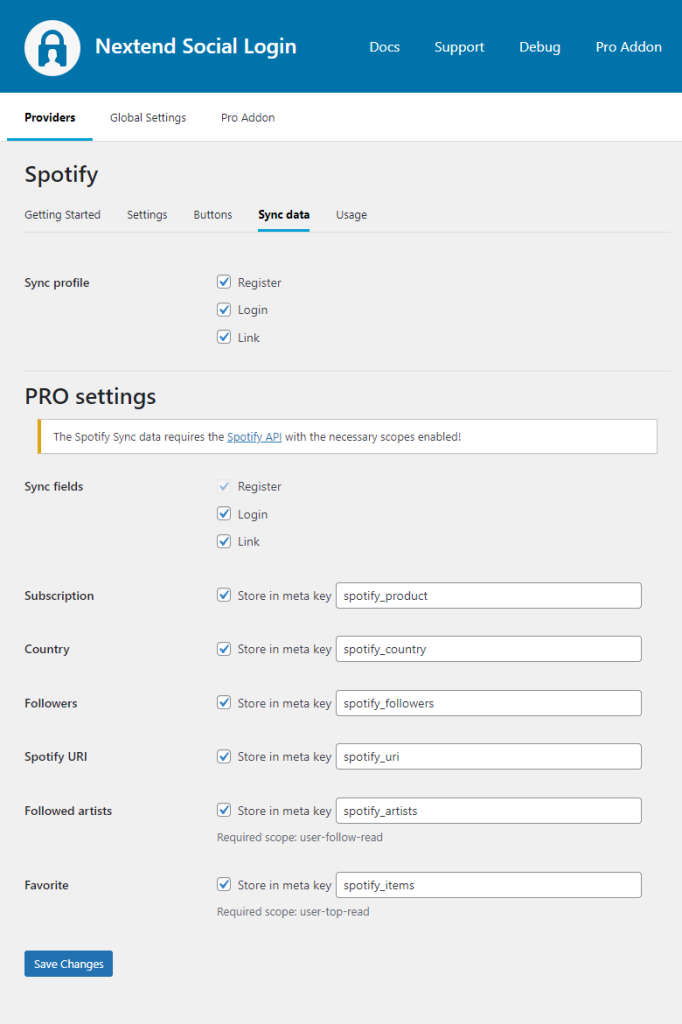Click the Nextend Social Login padlock logo
682x1024 pixels.
click(52, 48)
